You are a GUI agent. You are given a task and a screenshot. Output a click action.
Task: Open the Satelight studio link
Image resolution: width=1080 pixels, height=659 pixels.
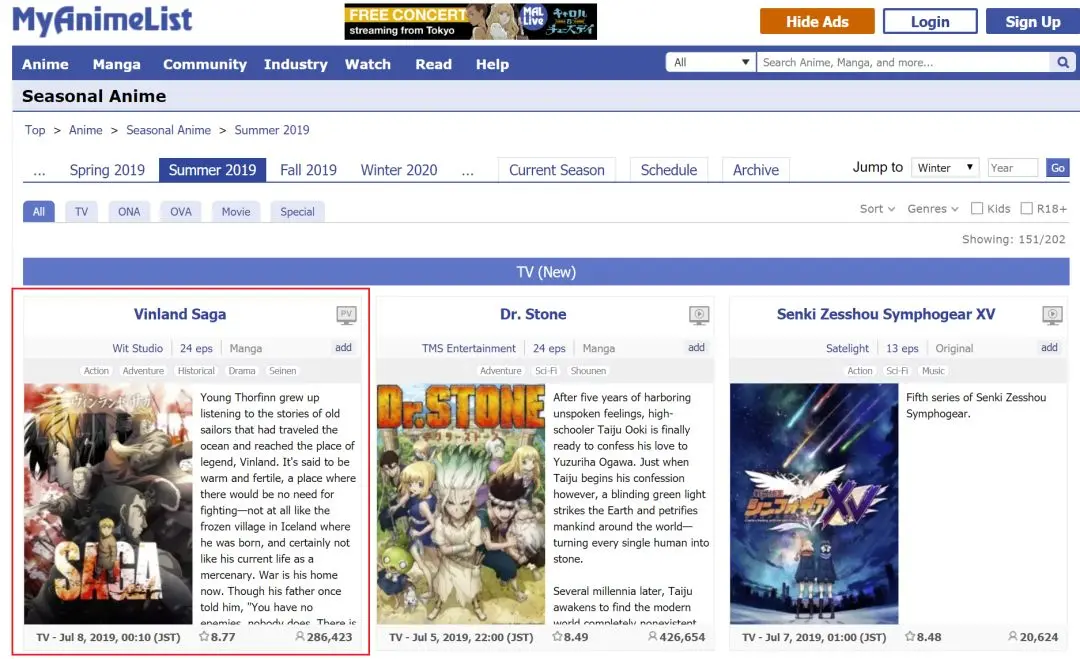pos(847,348)
